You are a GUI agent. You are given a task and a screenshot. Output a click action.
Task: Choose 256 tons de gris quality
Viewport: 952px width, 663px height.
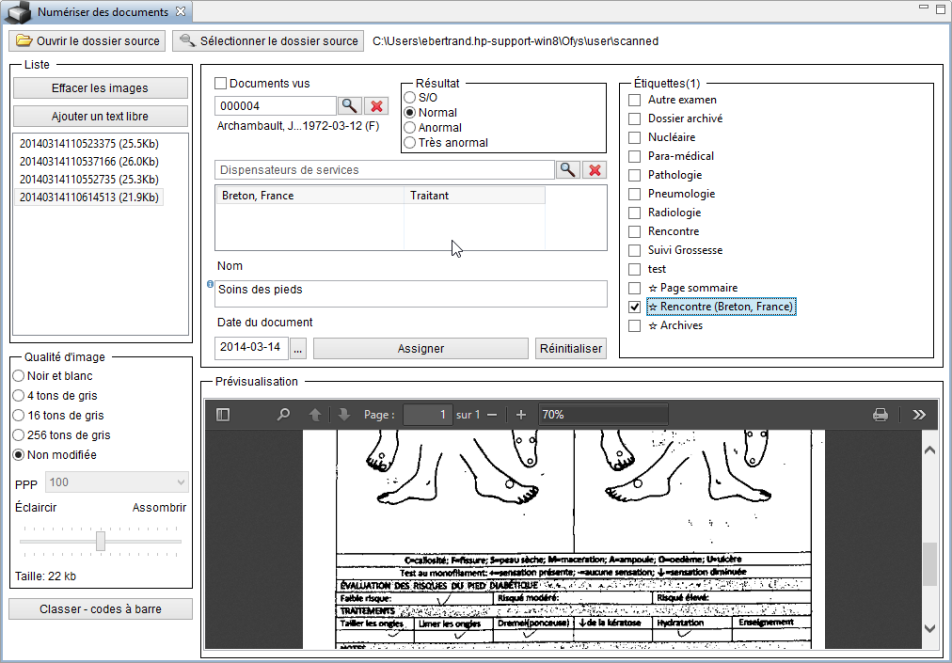(18, 435)
